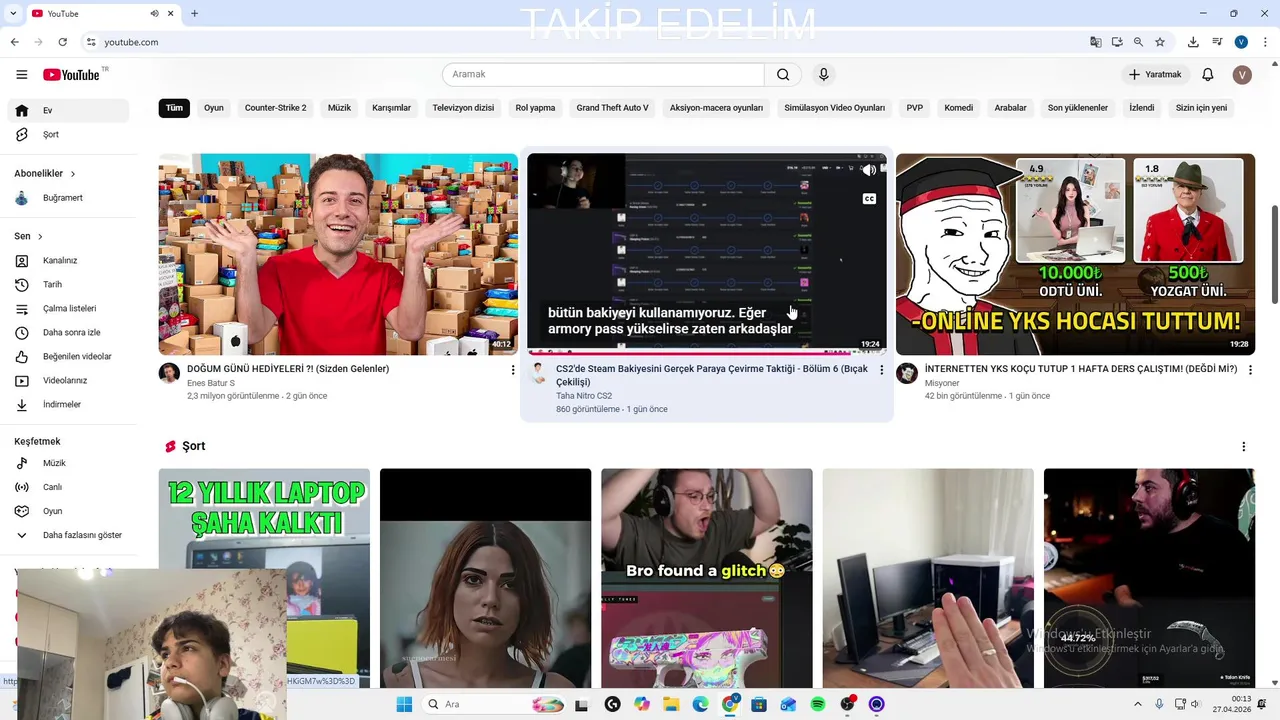Expand the Abonelikler section
This screenshot has width=1280, height=720.
tap(45, 174)
